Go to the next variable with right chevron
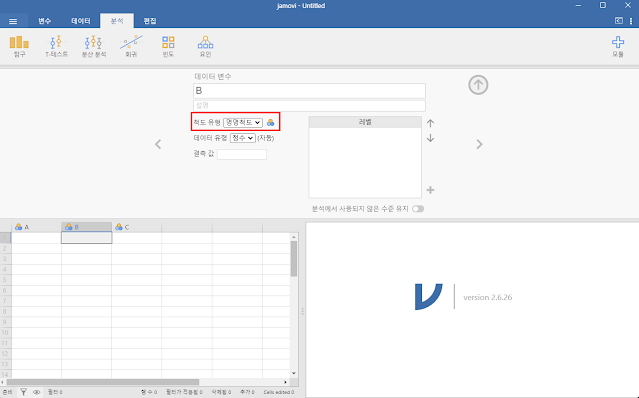 (x=479, y=144)
